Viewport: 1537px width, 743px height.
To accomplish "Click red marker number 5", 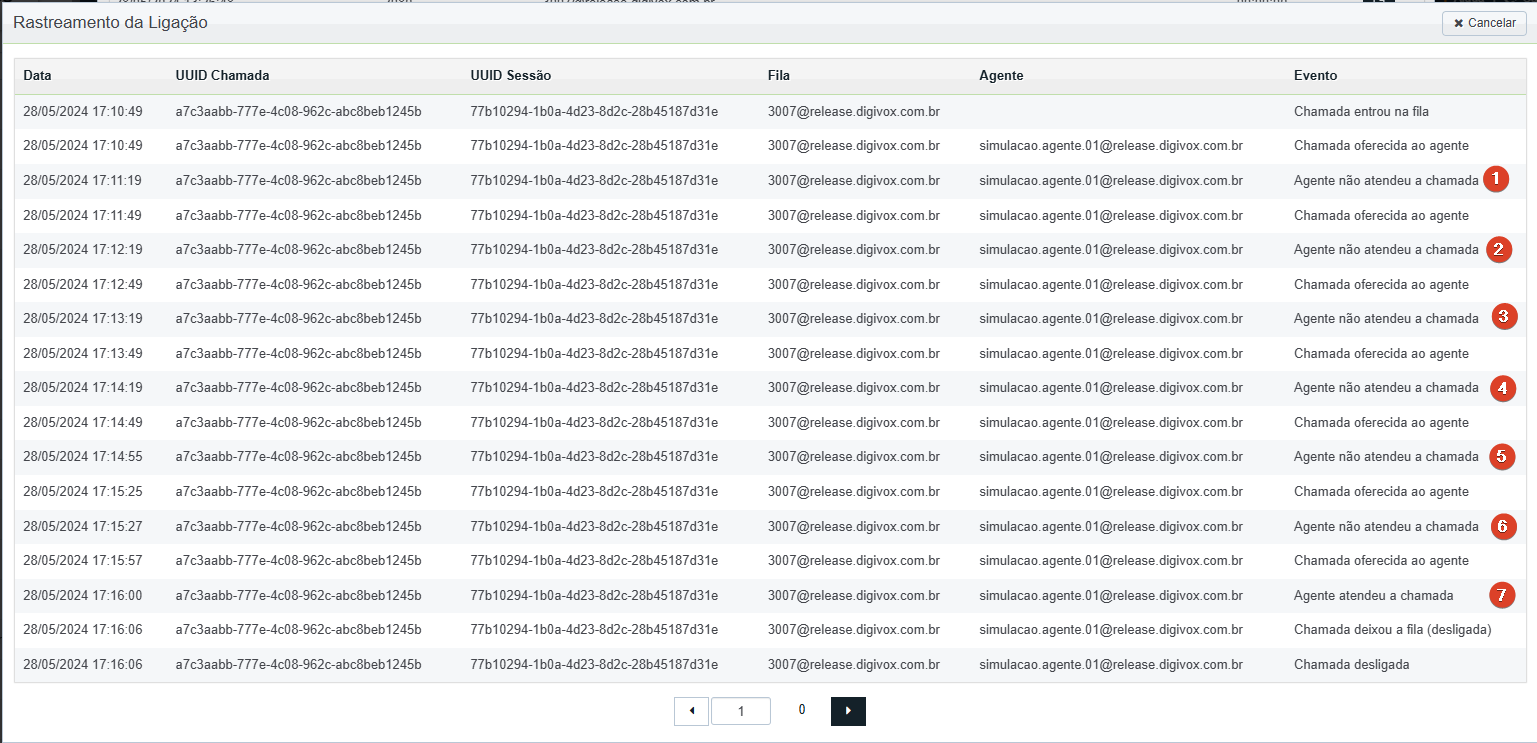I will point(1501,456).
